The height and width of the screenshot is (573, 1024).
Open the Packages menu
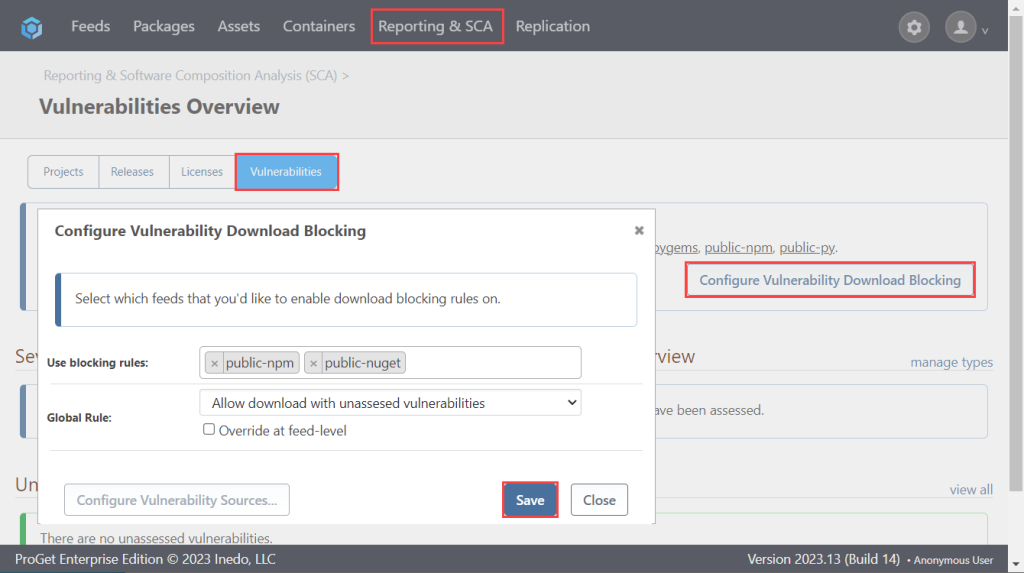coord(164,27)
